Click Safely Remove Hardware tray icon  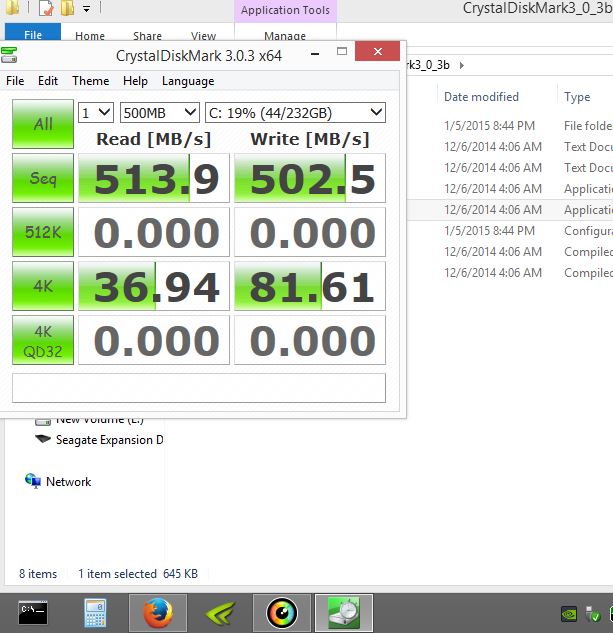click(x=593, y=614)
